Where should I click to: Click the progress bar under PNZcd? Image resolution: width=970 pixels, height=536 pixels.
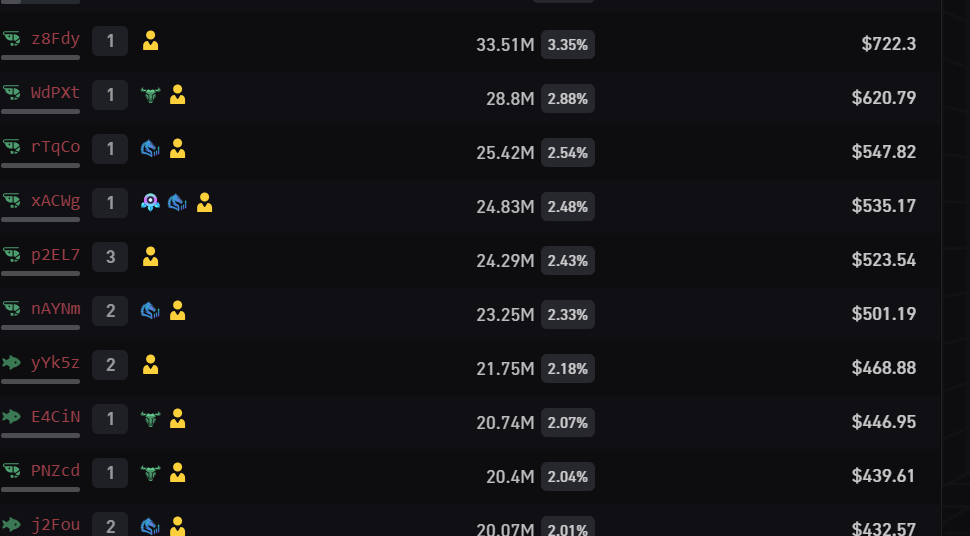[x=41, y=490]
